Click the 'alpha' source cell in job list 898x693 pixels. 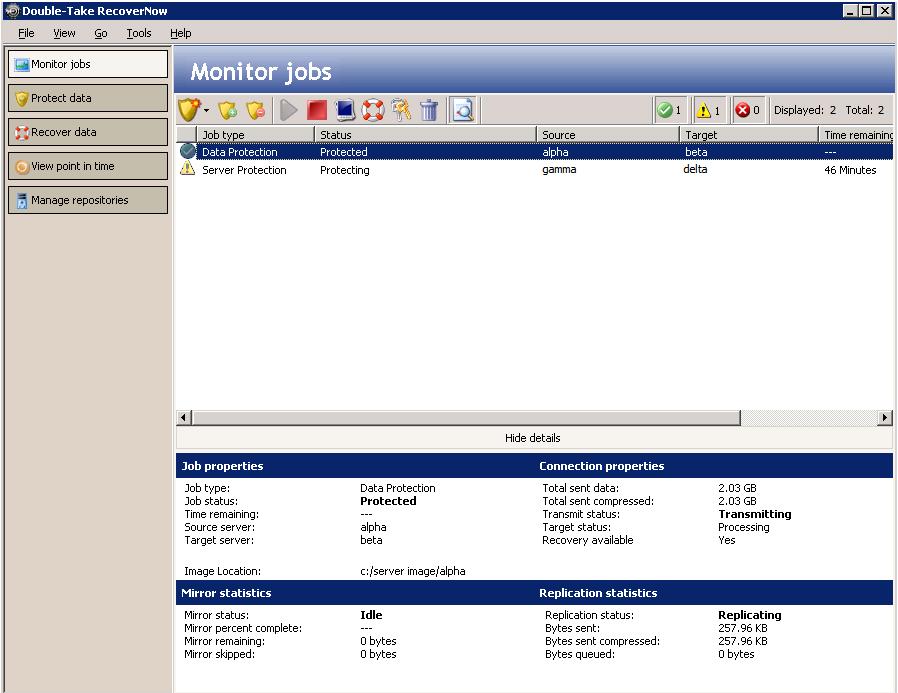click(x=555, y=152)
